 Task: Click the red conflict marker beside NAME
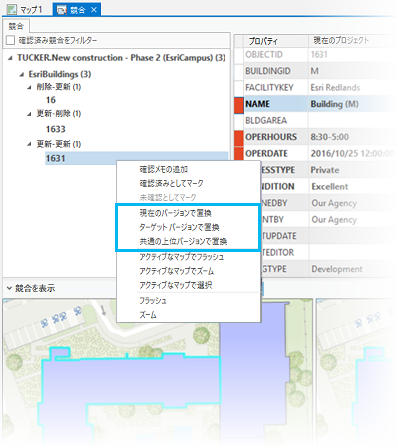(x=239, y=104)
